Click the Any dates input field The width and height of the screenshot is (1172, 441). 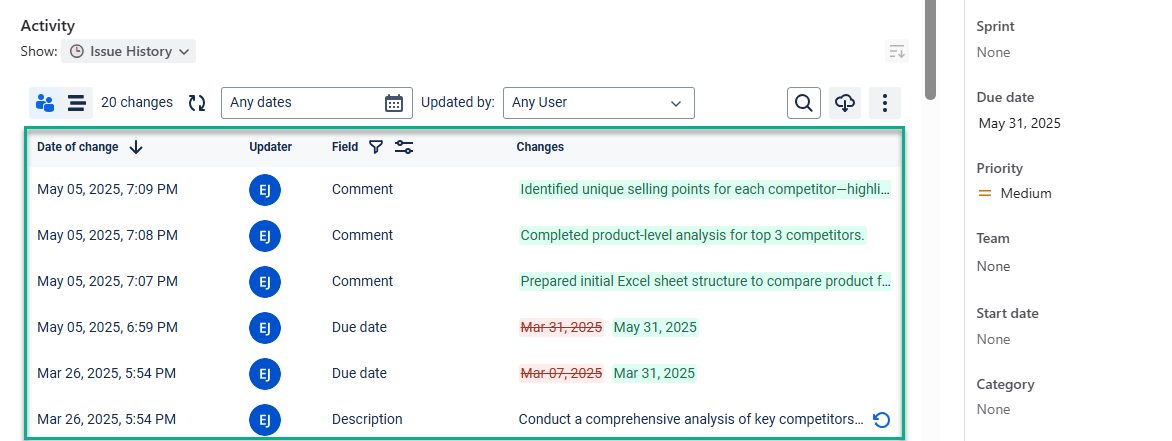click(300, 102)
